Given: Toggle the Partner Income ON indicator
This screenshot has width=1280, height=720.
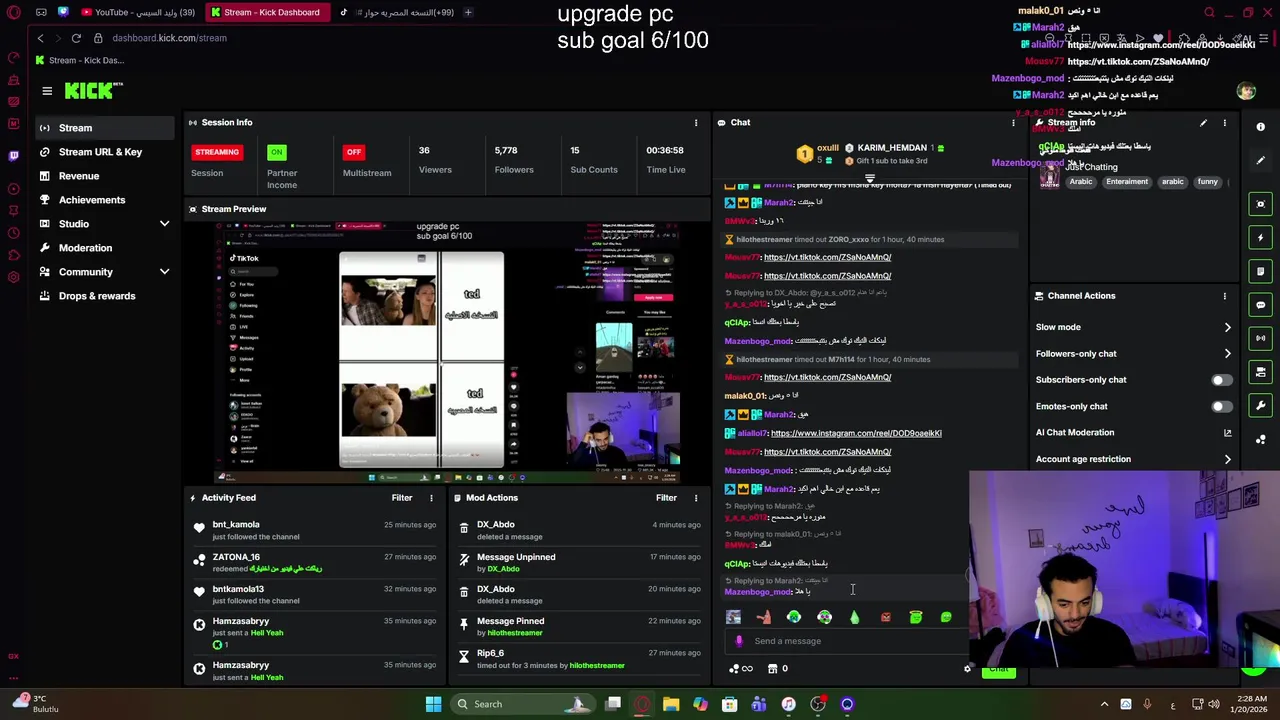Looking at the screenshot, I should (x=277, y=152).
